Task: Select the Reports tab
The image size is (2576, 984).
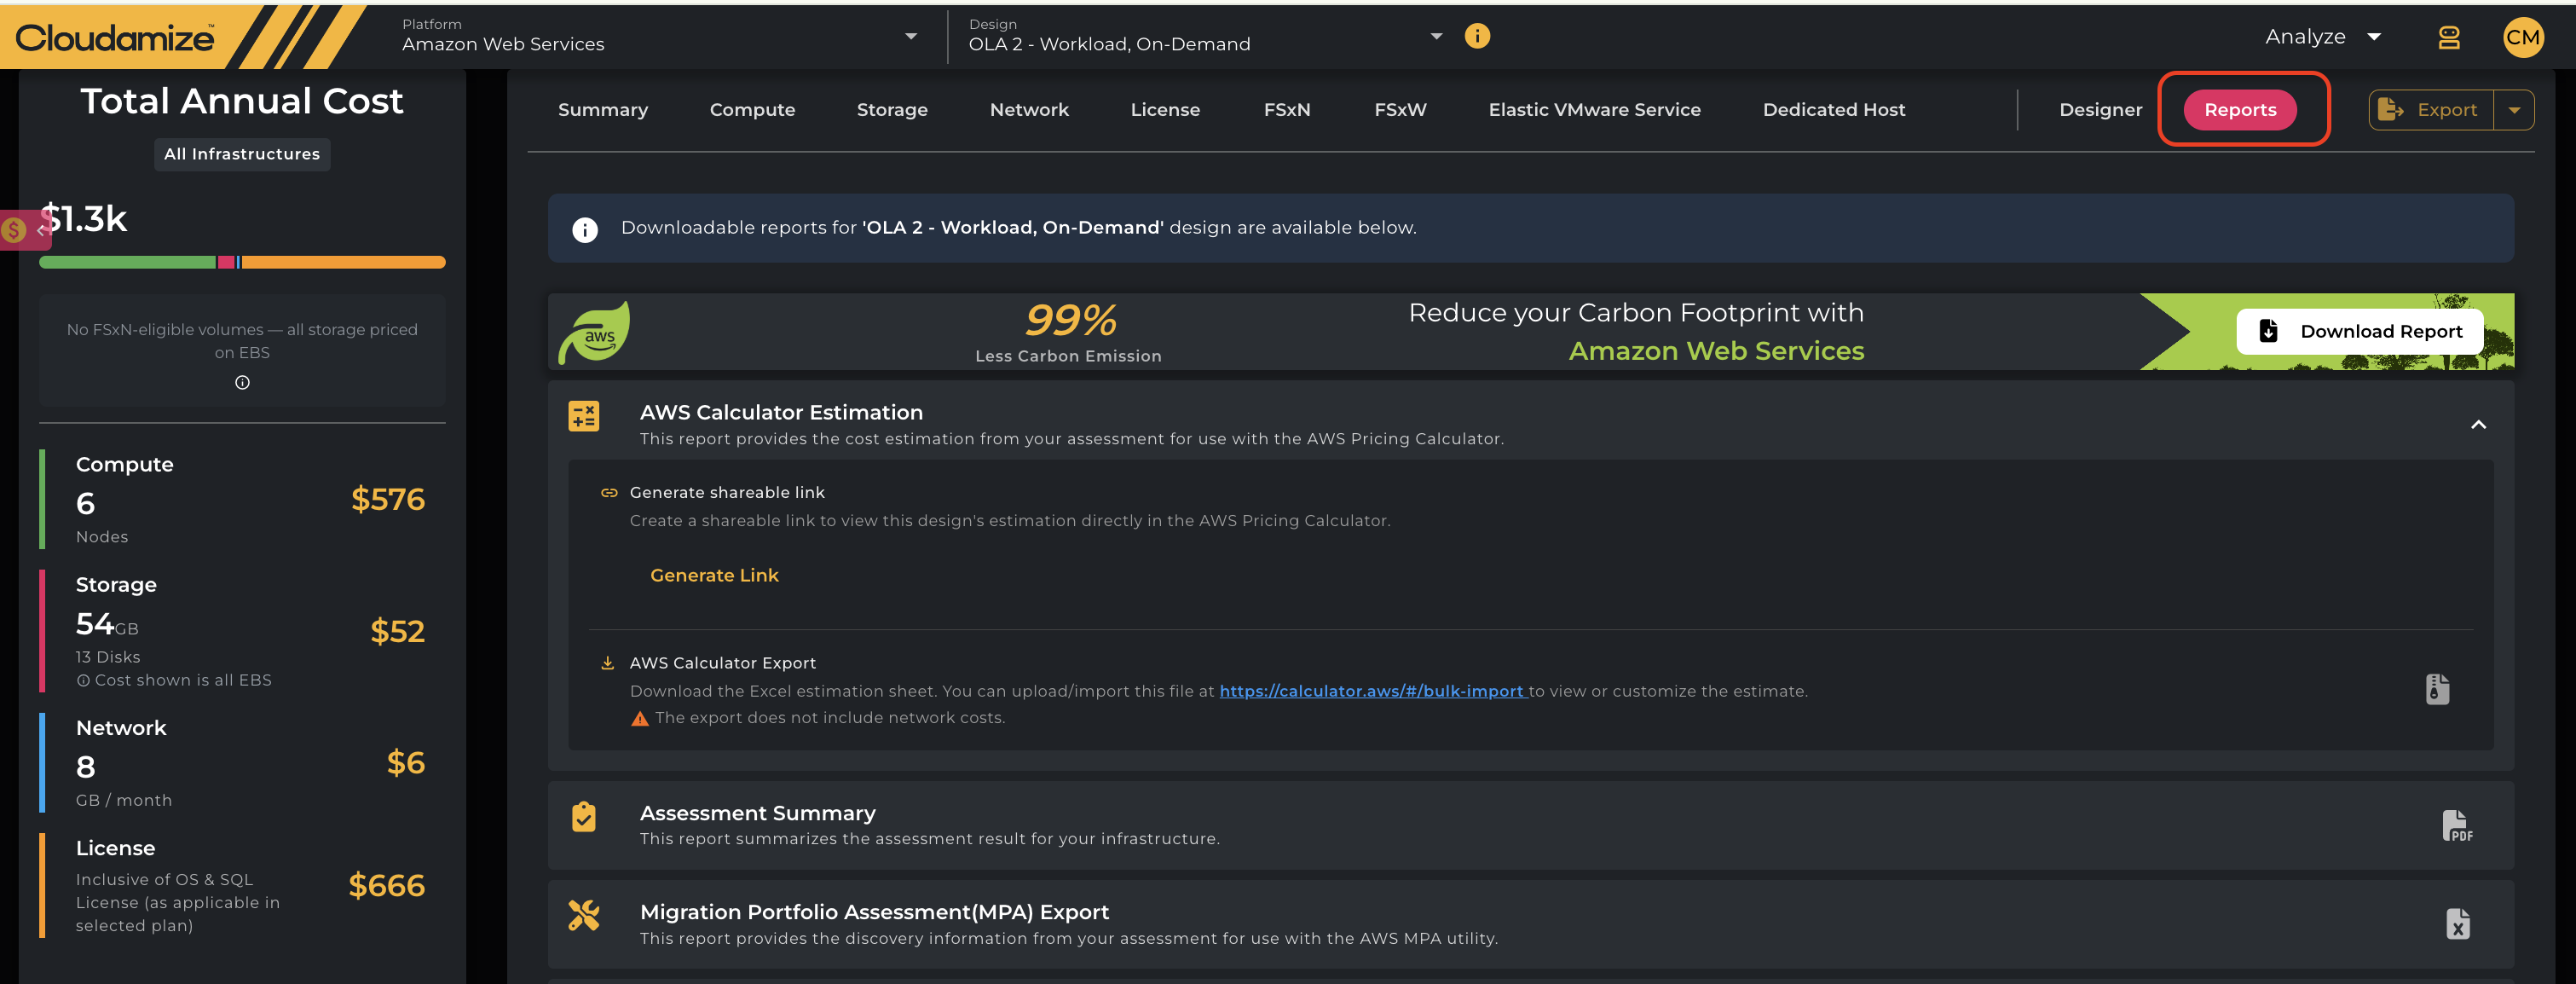Action: pos(2240,110)
